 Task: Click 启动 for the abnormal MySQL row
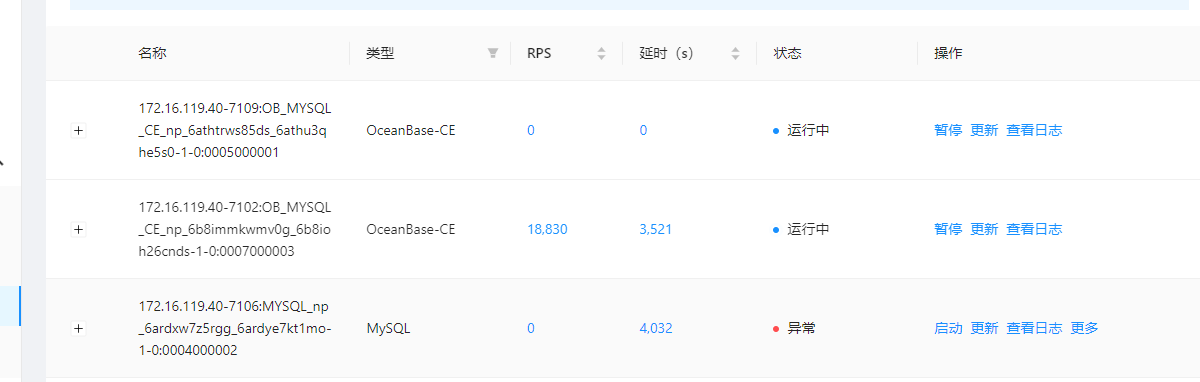(948, 328)
